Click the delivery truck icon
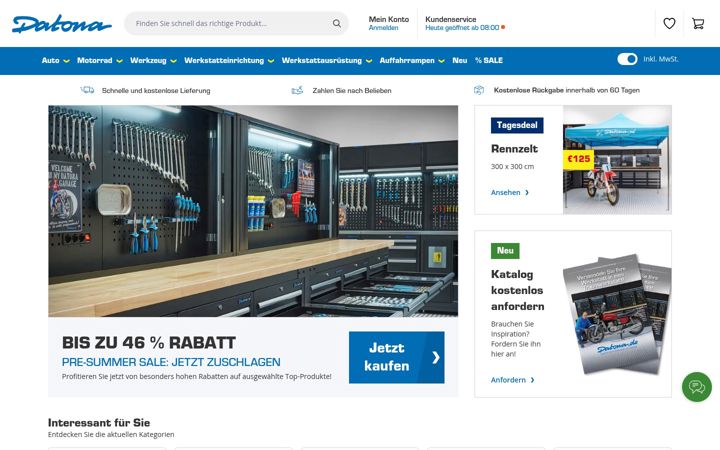The width and height of the screenshot is (720, 450). pos(87,90)
